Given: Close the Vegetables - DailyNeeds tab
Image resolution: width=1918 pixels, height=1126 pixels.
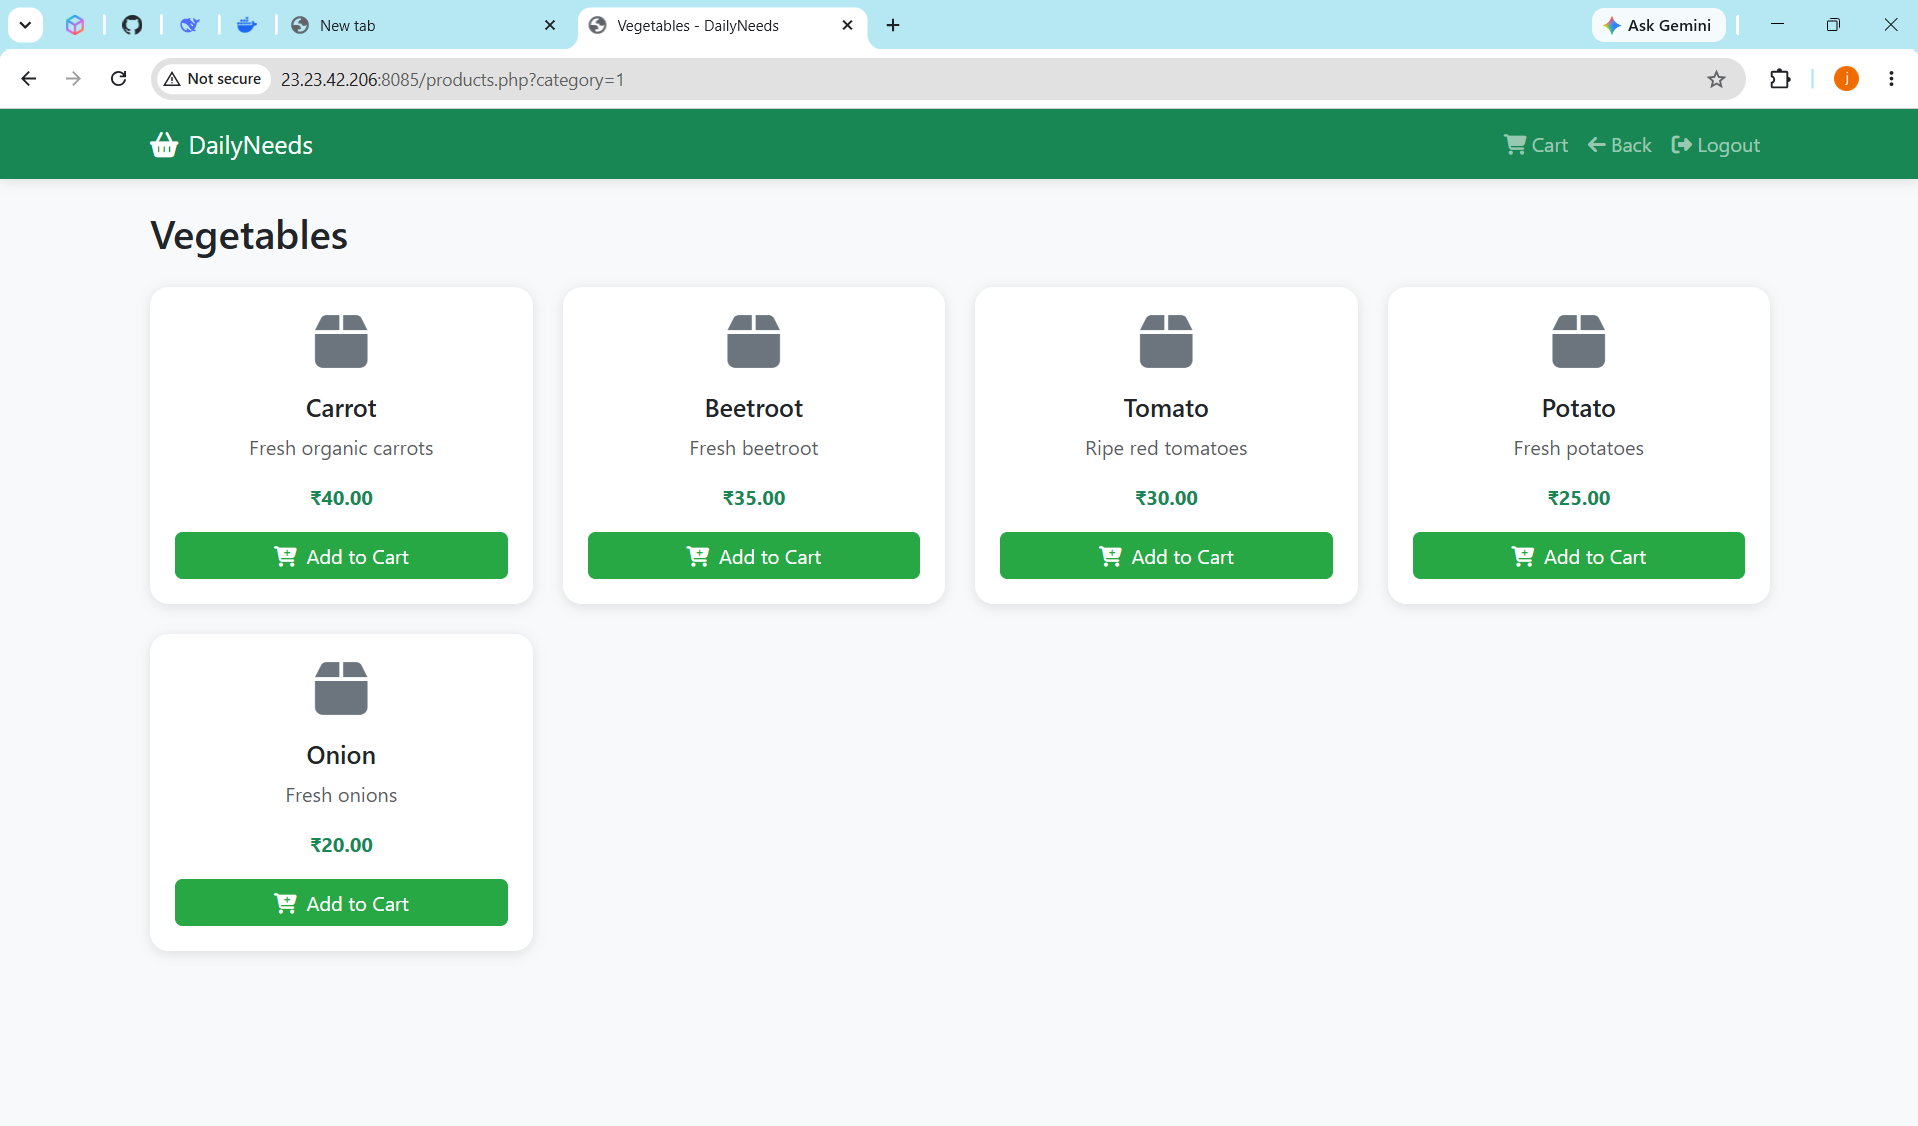Looking at the screenshot, I should tap(847, 25).
